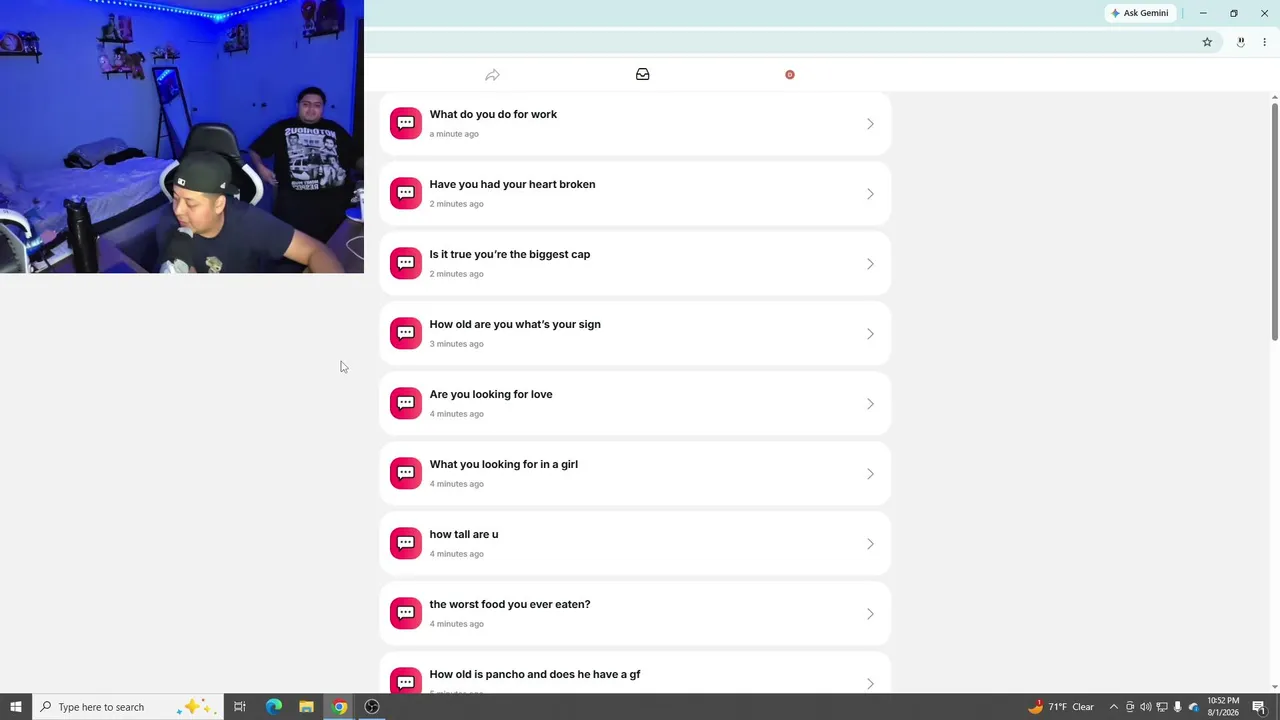Open message 'Have you had your heart broken'
Screen dimensions: 1280x720
(x=634, y=193)
